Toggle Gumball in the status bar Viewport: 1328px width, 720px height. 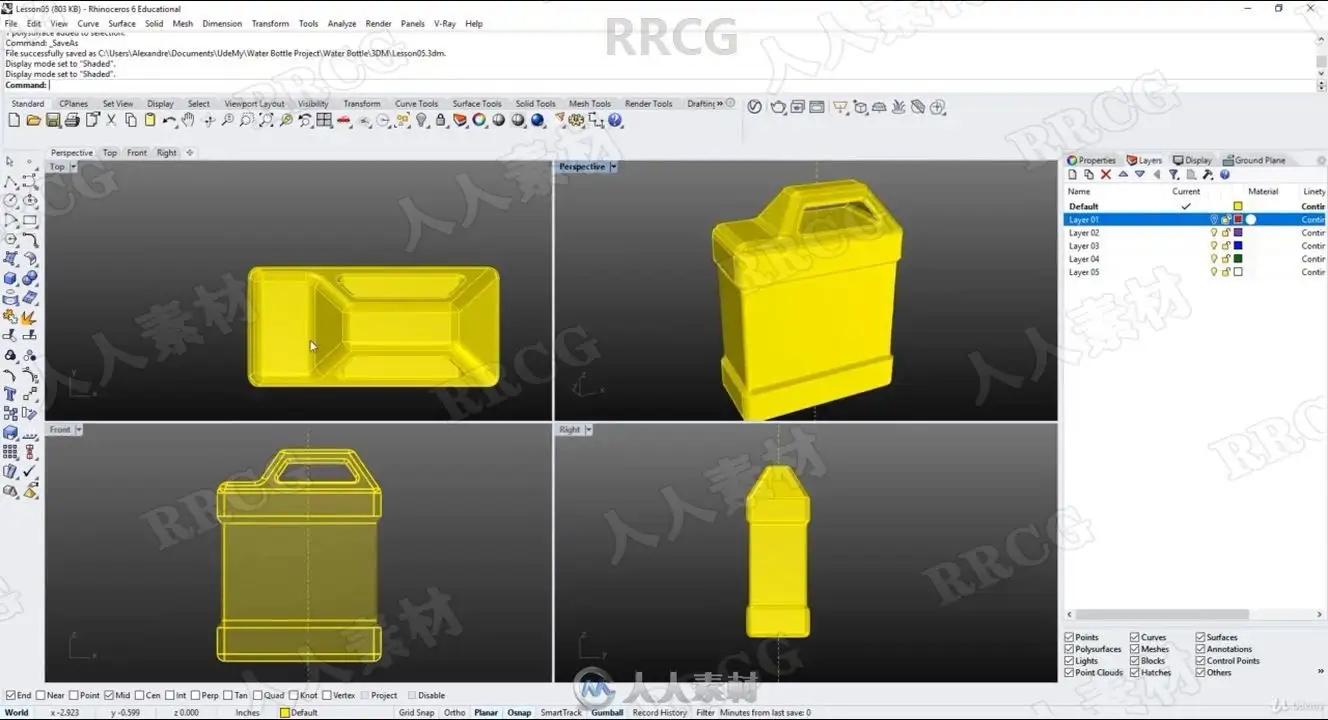[x=607, y=712]
